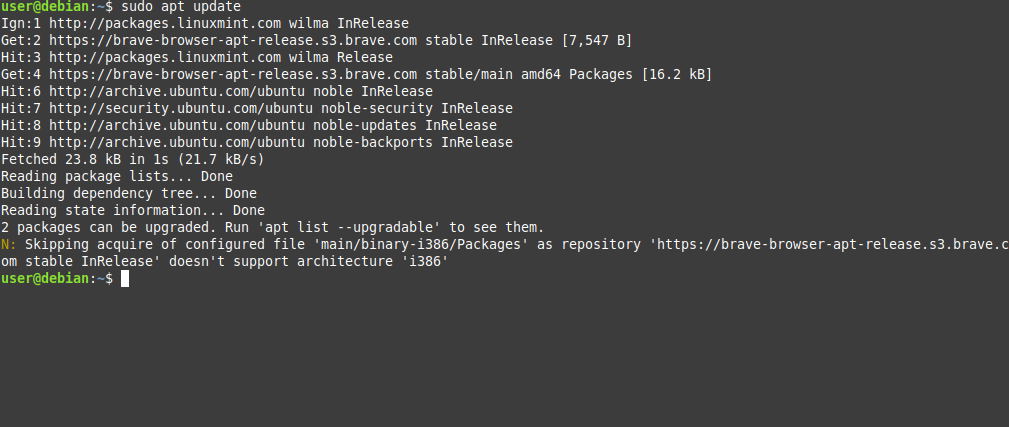Click the '[7,547 B]' size value
Viewport: 1009px width, 427px height.
[x=597, y=41]
